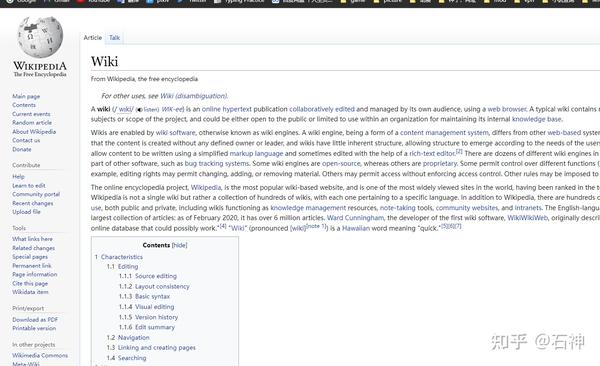Click the bug tracking systems link
Screen dimensions: 600x366
[x=217, y=163]
